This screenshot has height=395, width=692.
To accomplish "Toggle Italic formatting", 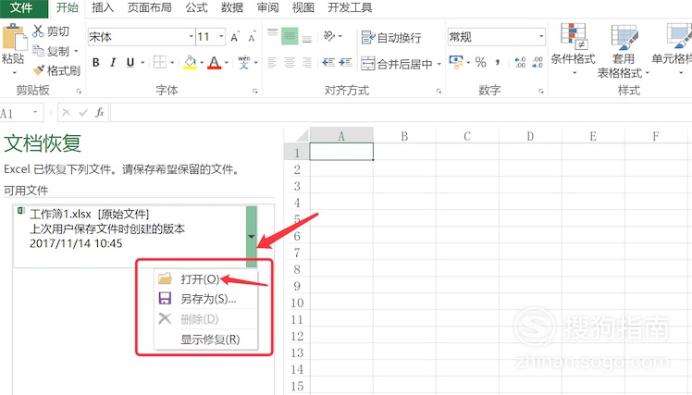I will pos(113,63).
